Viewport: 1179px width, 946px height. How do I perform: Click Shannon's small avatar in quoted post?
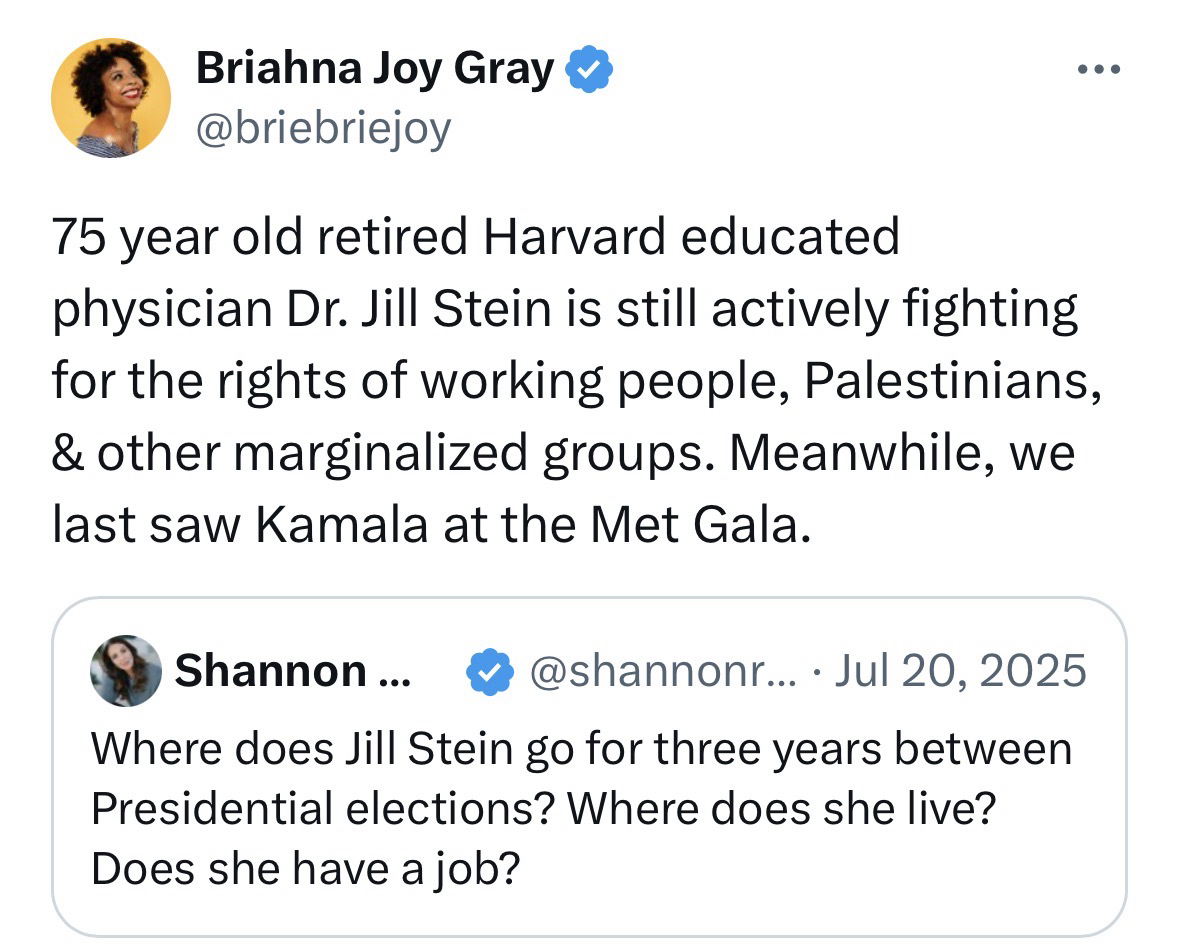point(126,670)
